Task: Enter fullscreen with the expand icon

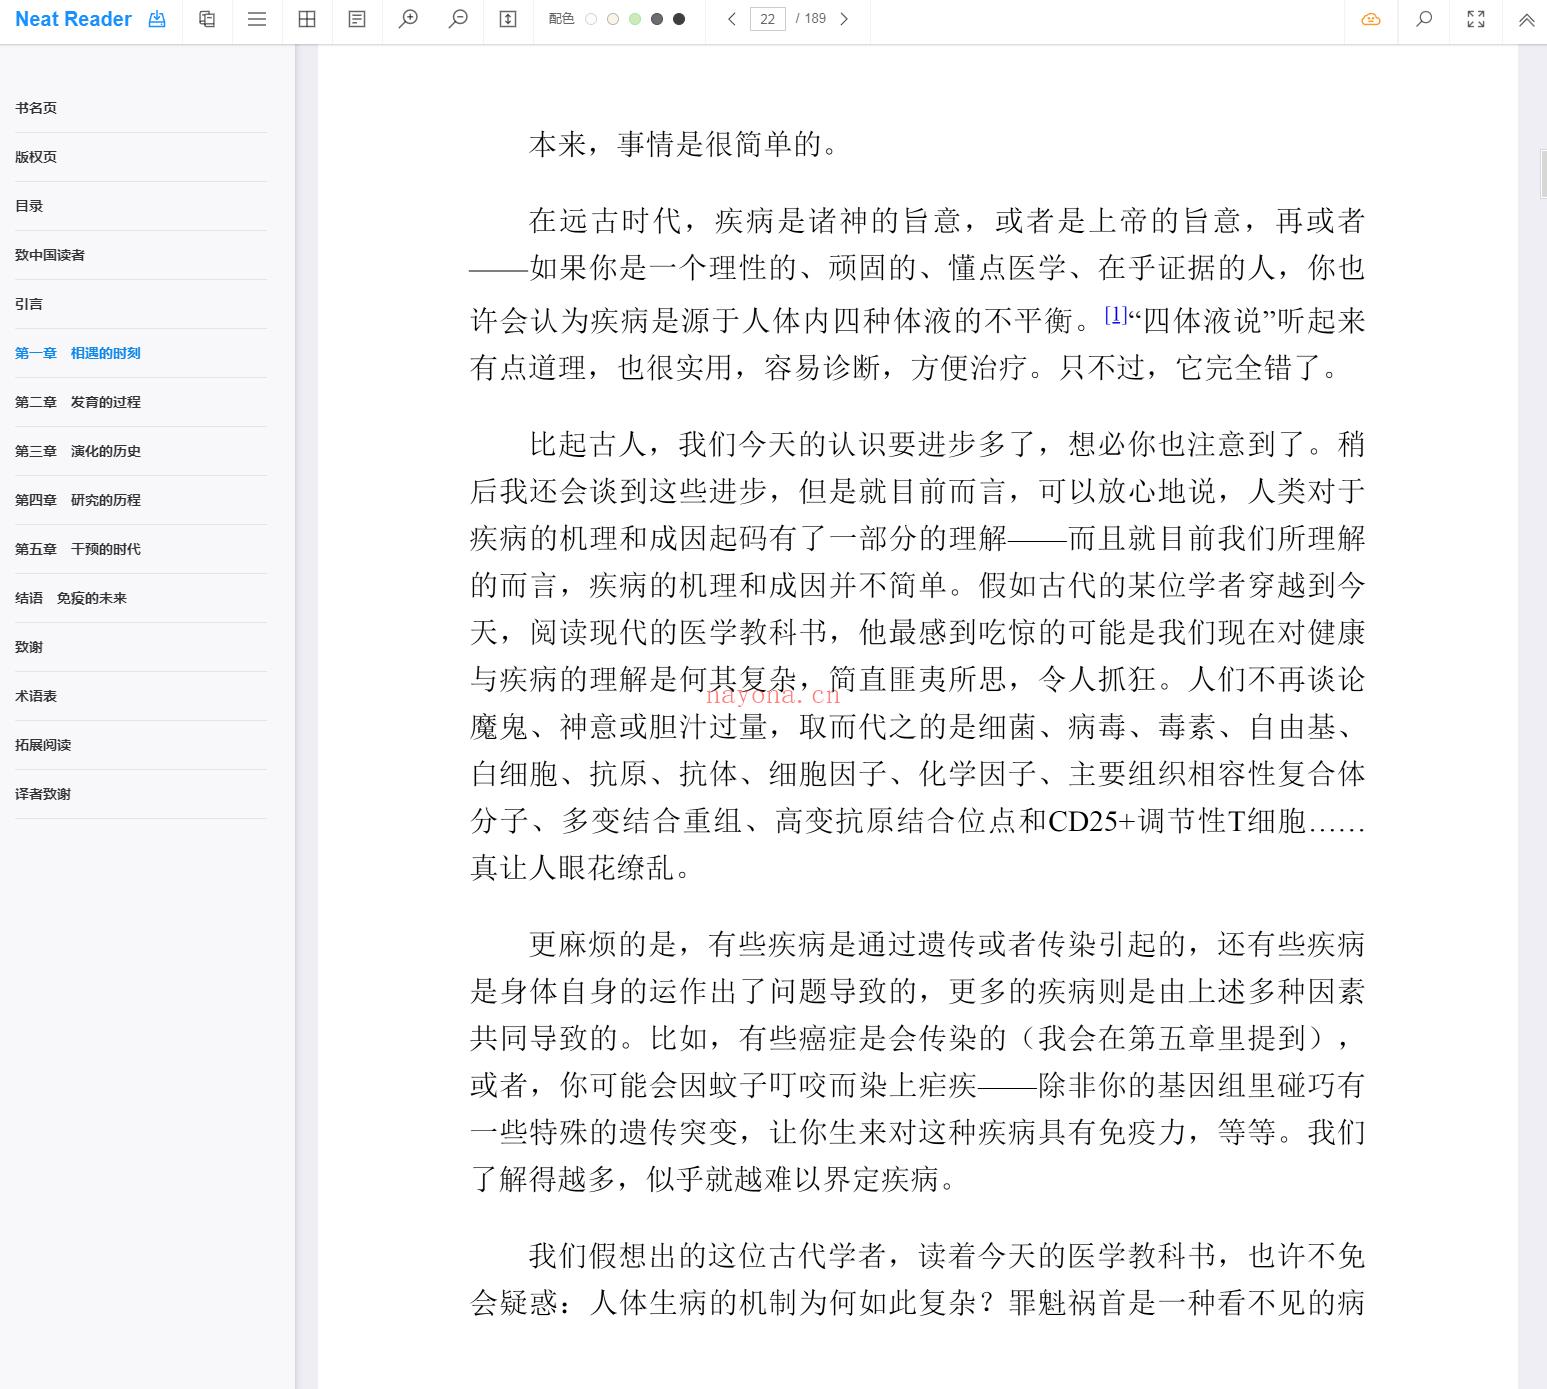Action: [1476, 19]
